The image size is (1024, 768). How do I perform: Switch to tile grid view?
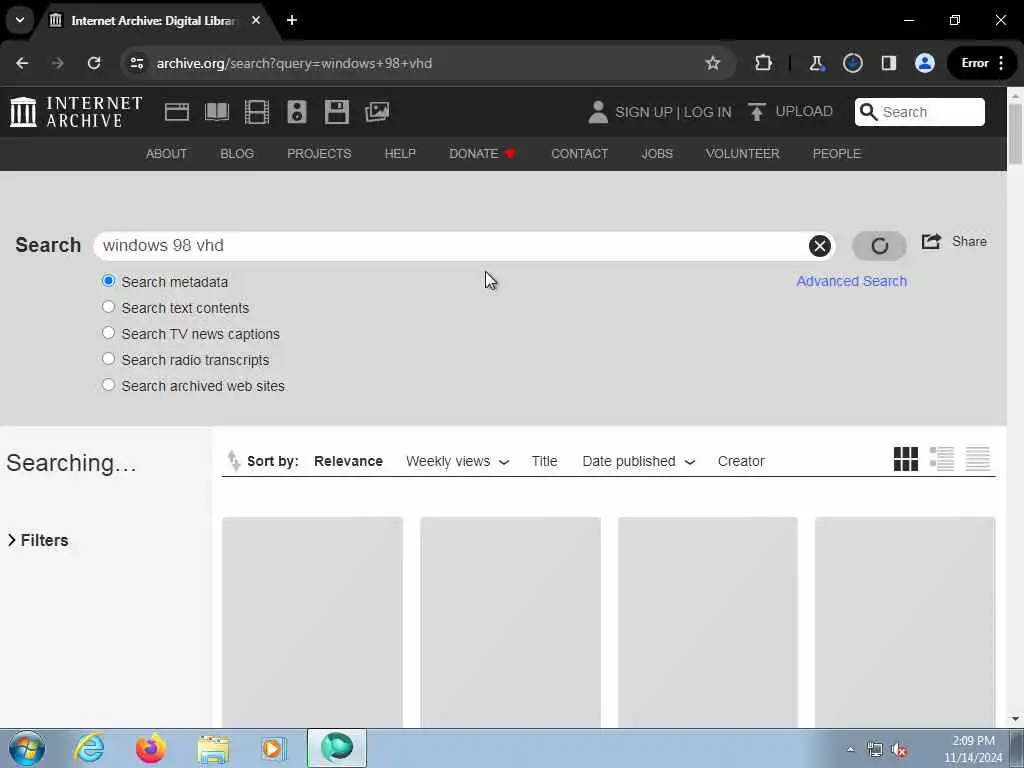[x=905, y=458]
